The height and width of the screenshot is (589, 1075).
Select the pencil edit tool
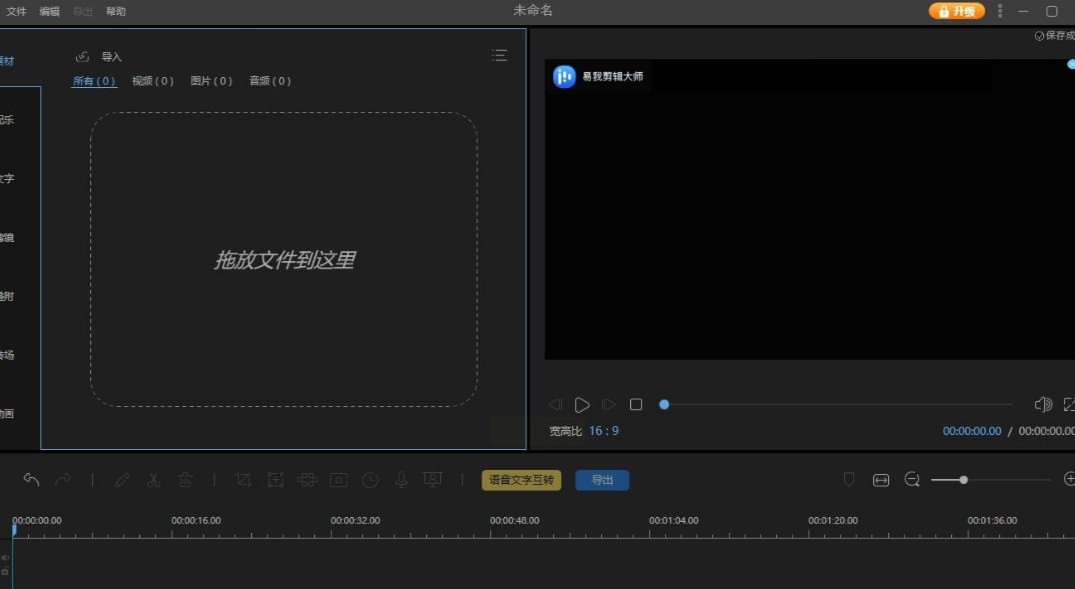point(122,480)
